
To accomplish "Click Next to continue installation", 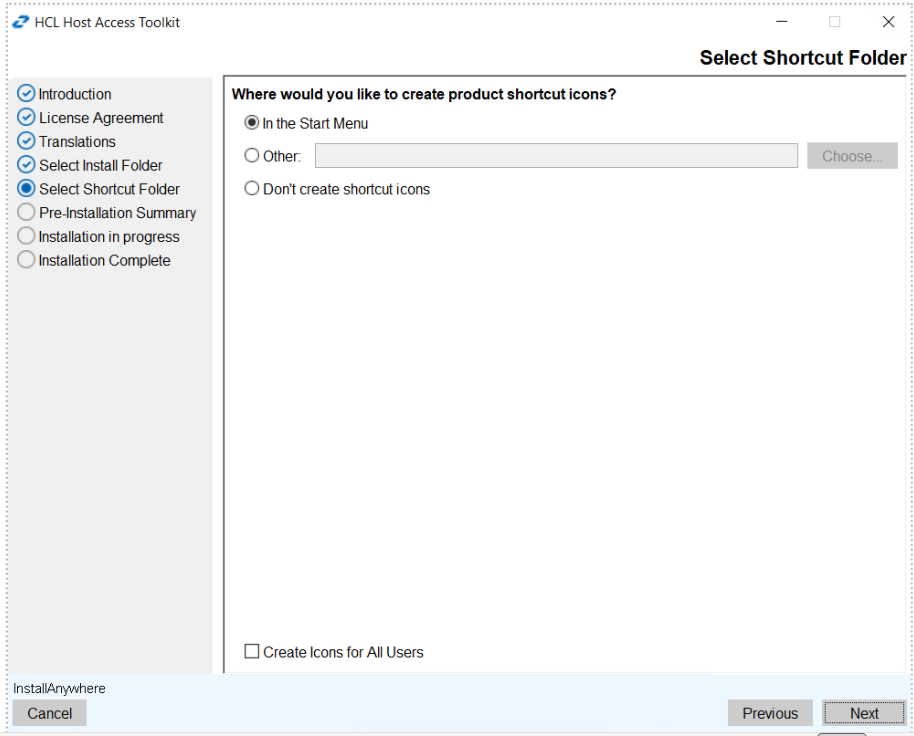I will pyautogui.click(x=864, y=713).
